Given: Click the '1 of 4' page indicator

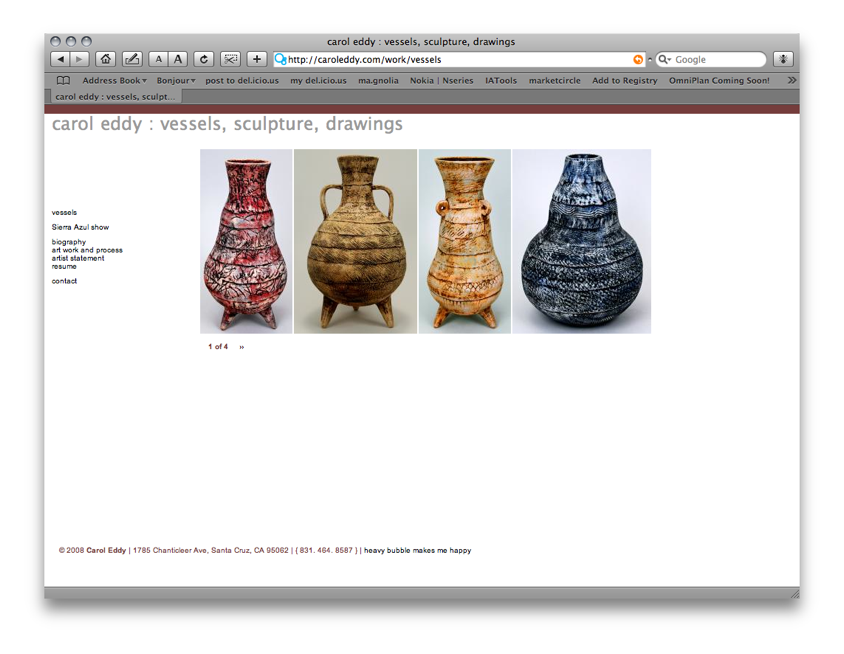Looking at the screenshot, I should (218, 347).
